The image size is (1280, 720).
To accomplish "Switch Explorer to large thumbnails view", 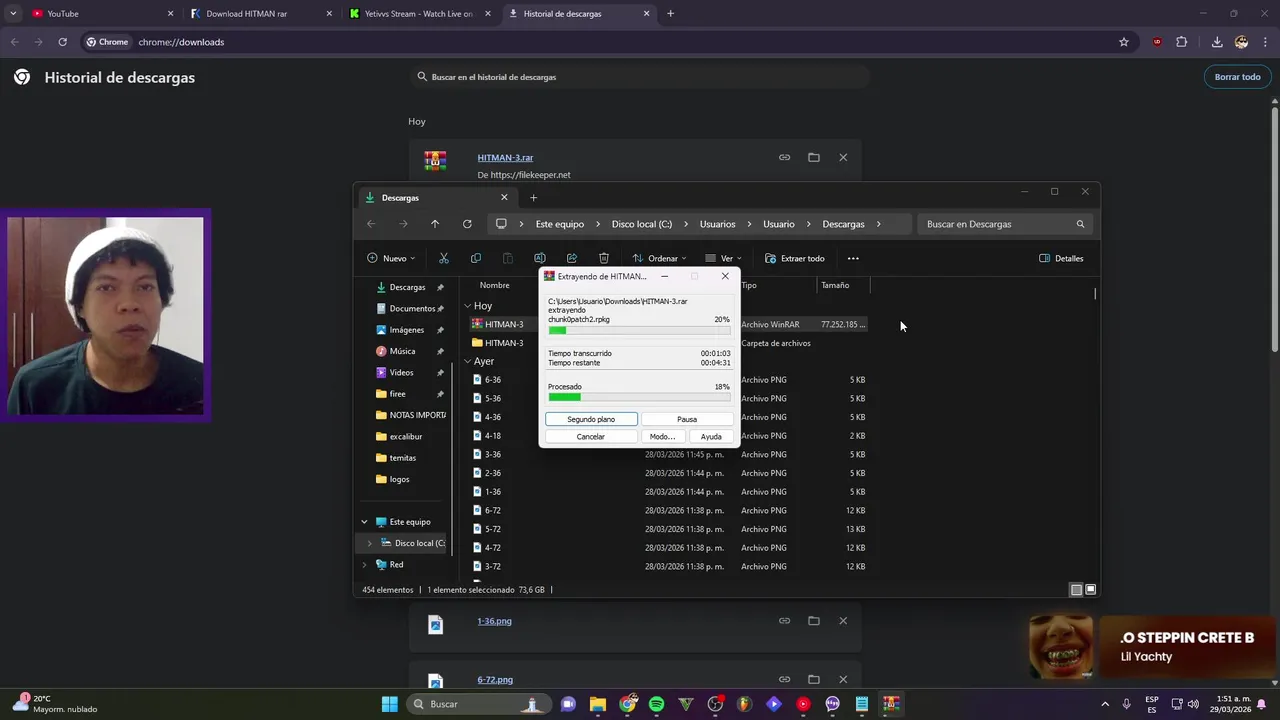I will pos(1091,590).
